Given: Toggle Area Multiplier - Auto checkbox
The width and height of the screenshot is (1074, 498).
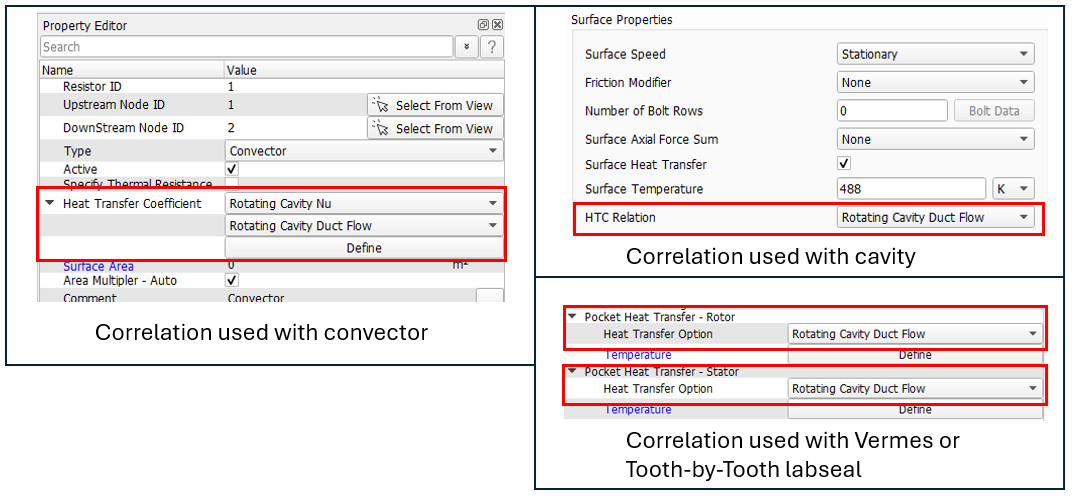Looking at the screenshot, I should coord(233,281).
